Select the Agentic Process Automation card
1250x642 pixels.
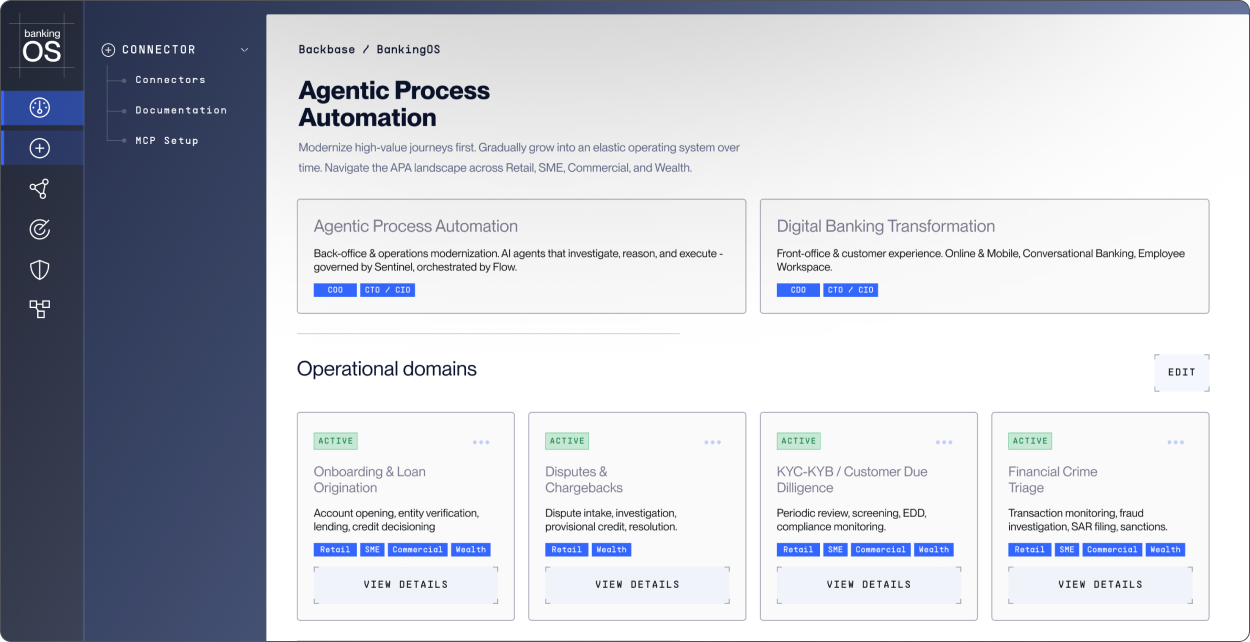click(521, 256)
